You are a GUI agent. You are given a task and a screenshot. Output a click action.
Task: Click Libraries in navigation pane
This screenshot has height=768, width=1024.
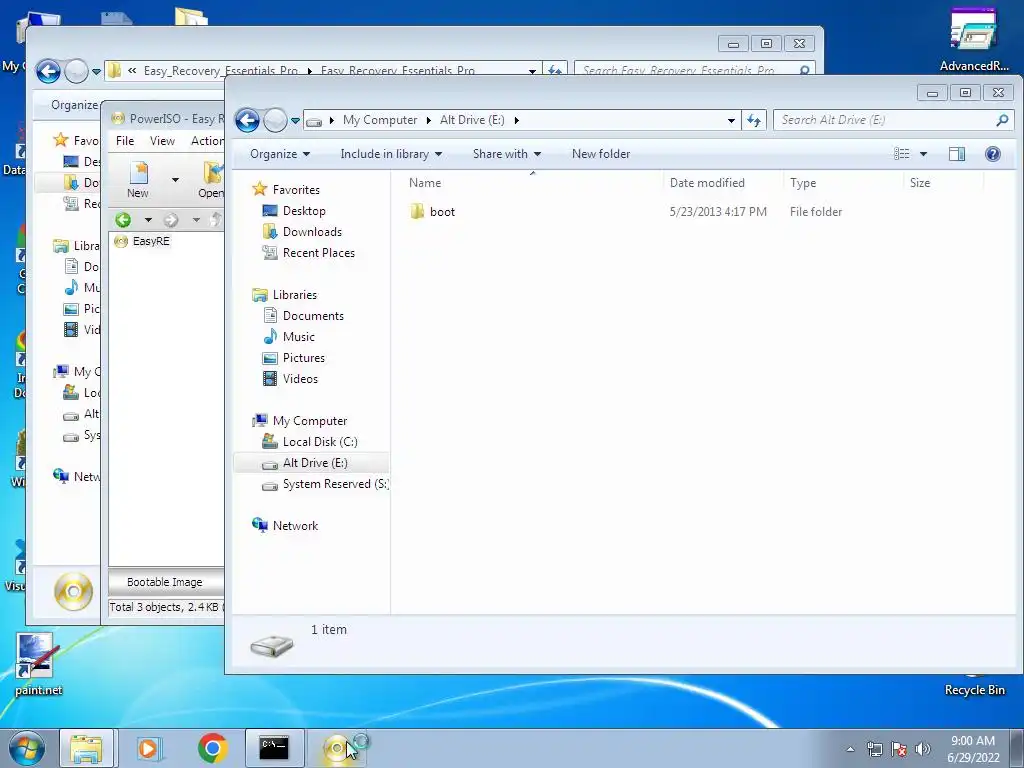295,295
